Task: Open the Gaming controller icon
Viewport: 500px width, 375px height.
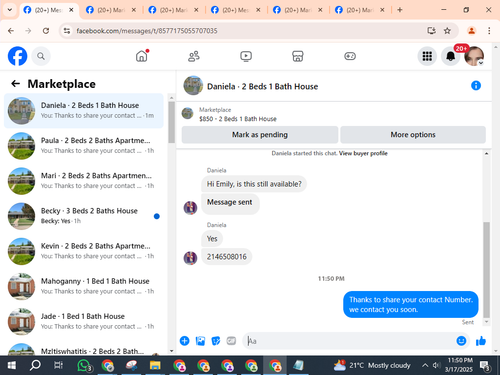Action: (x=350, y=56)
